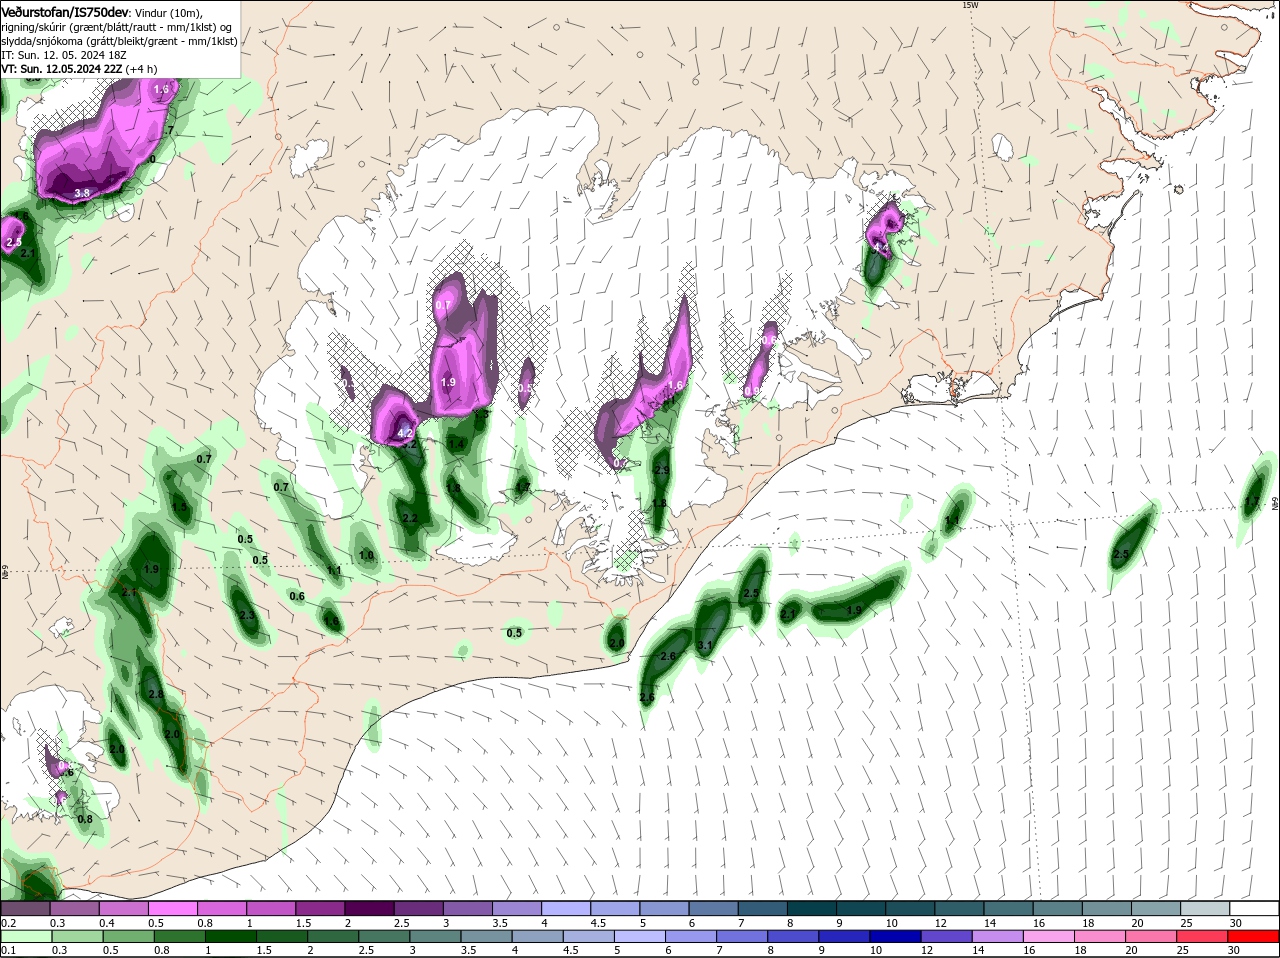
Task: Click the snow-scale swatch starting at 0.2
Action: point(25,909)
